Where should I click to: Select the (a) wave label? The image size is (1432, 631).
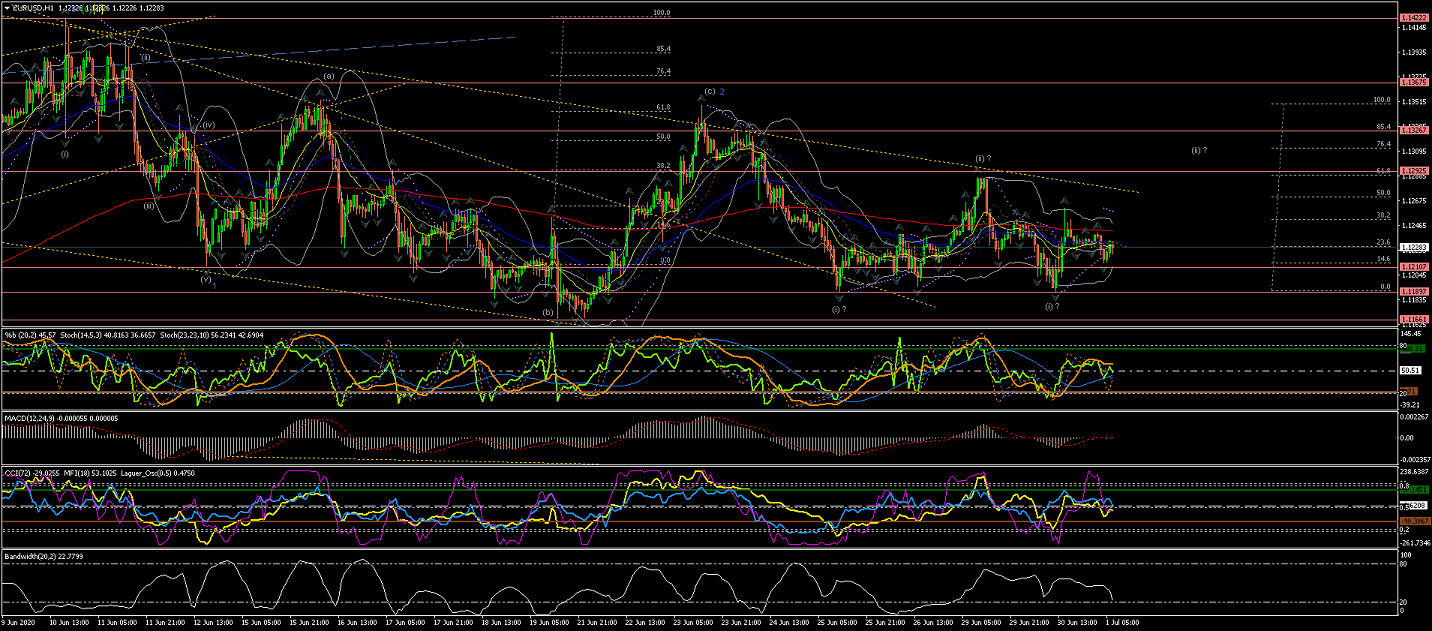pyautogui.click(x=327, y=77)
